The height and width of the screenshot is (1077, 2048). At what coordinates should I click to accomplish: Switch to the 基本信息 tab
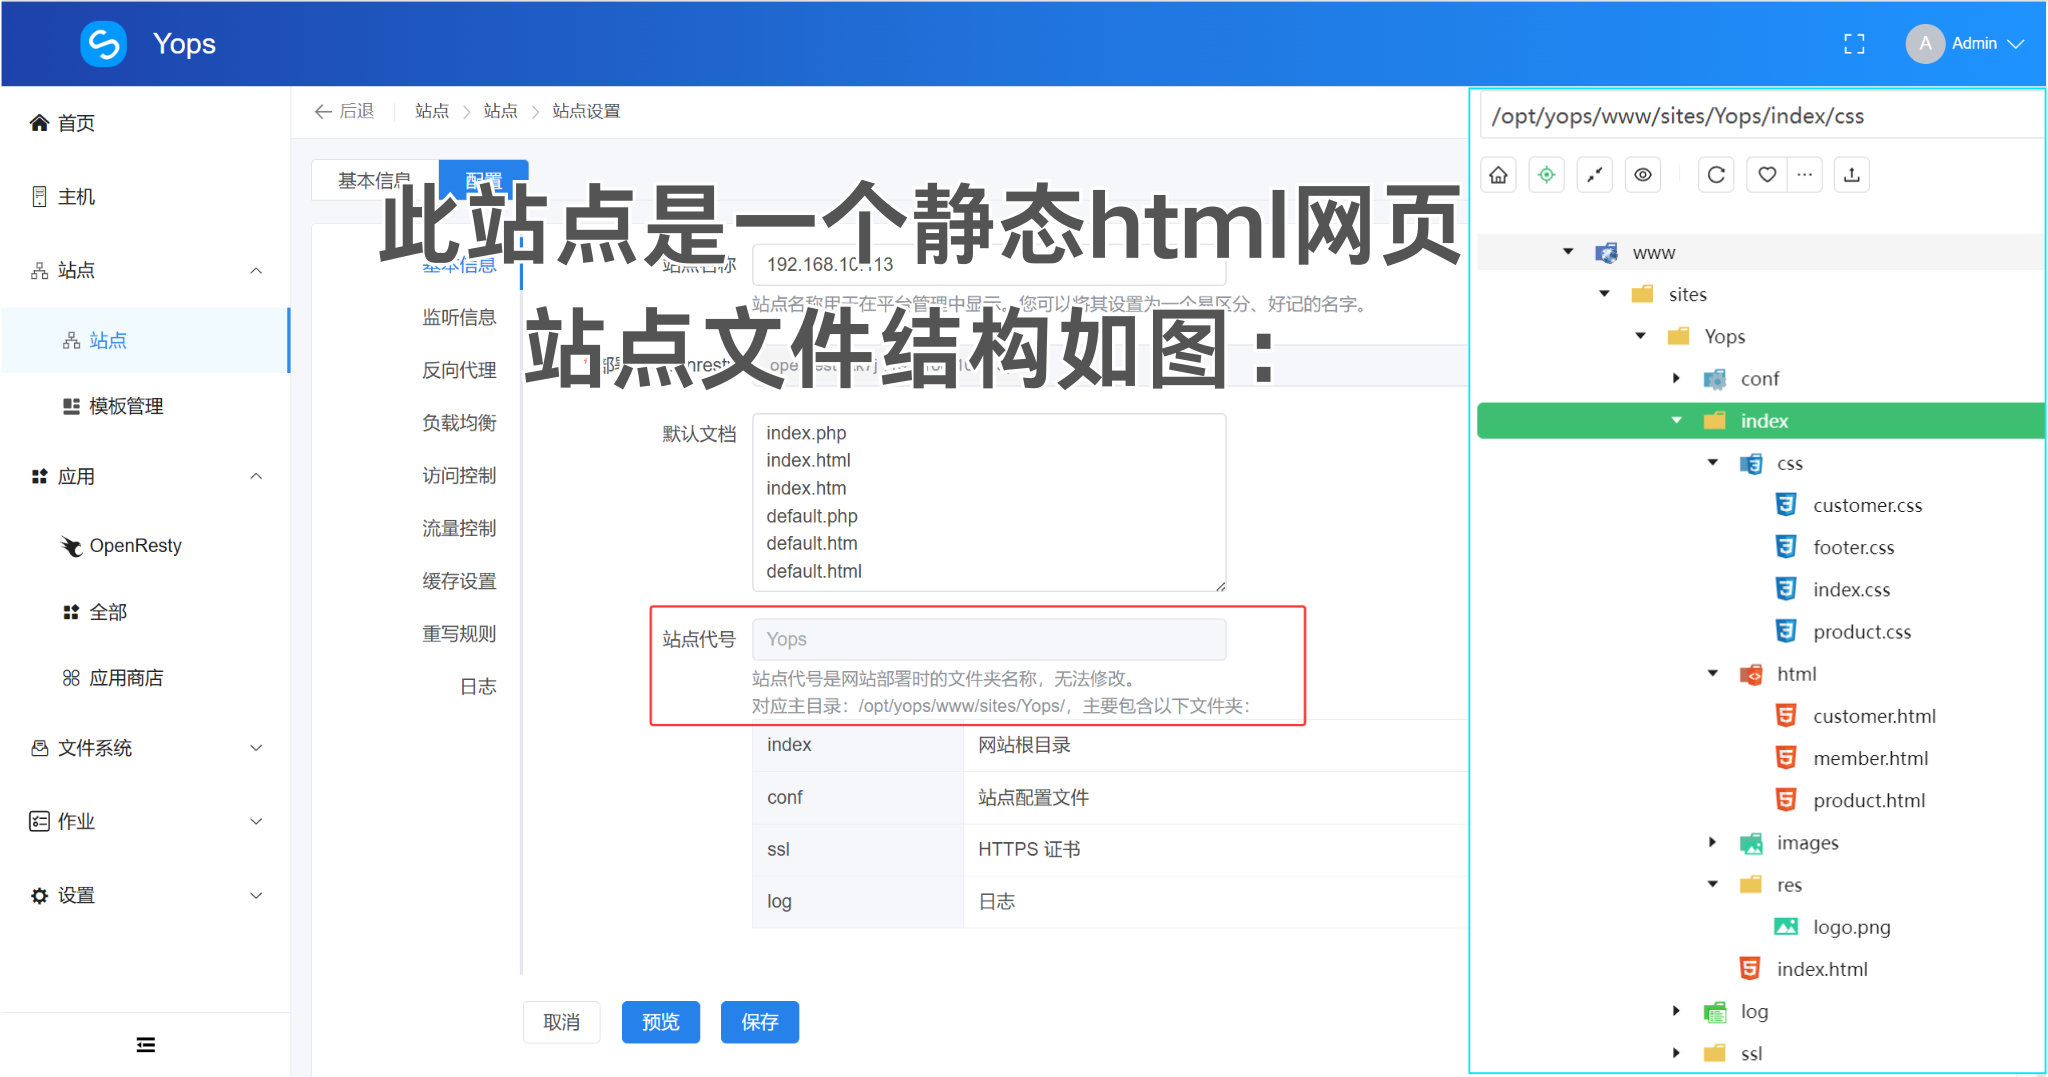pyautogui.click(x=374, y=180)
